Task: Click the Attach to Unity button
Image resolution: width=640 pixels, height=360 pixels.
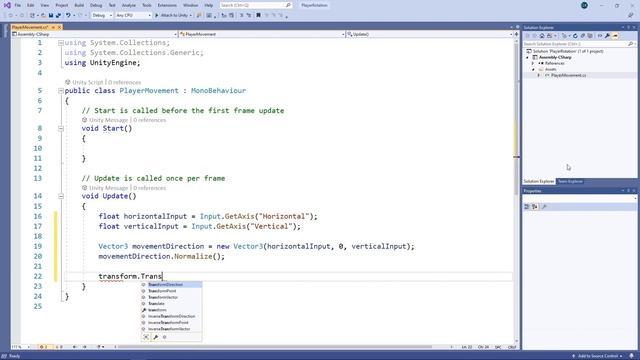Action: tap(173, 15)
